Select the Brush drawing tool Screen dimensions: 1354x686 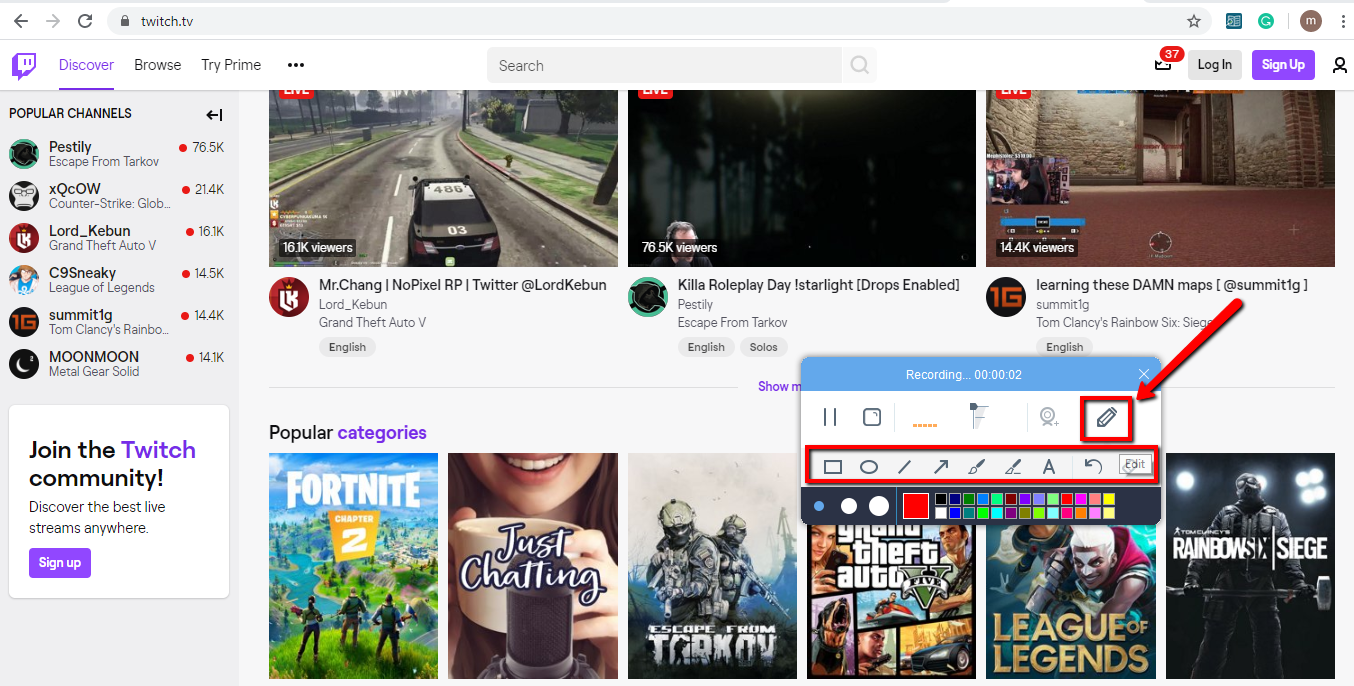pos(977,466)
